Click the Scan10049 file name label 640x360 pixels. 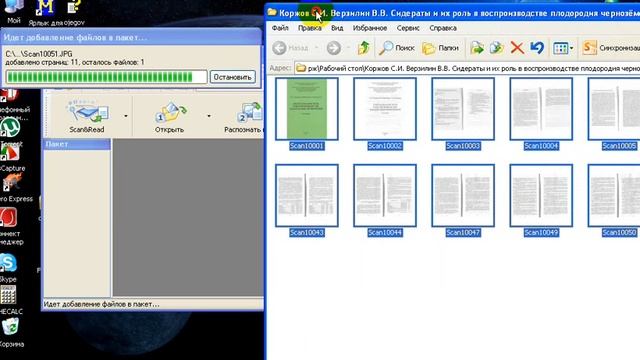tap(541, 233)
